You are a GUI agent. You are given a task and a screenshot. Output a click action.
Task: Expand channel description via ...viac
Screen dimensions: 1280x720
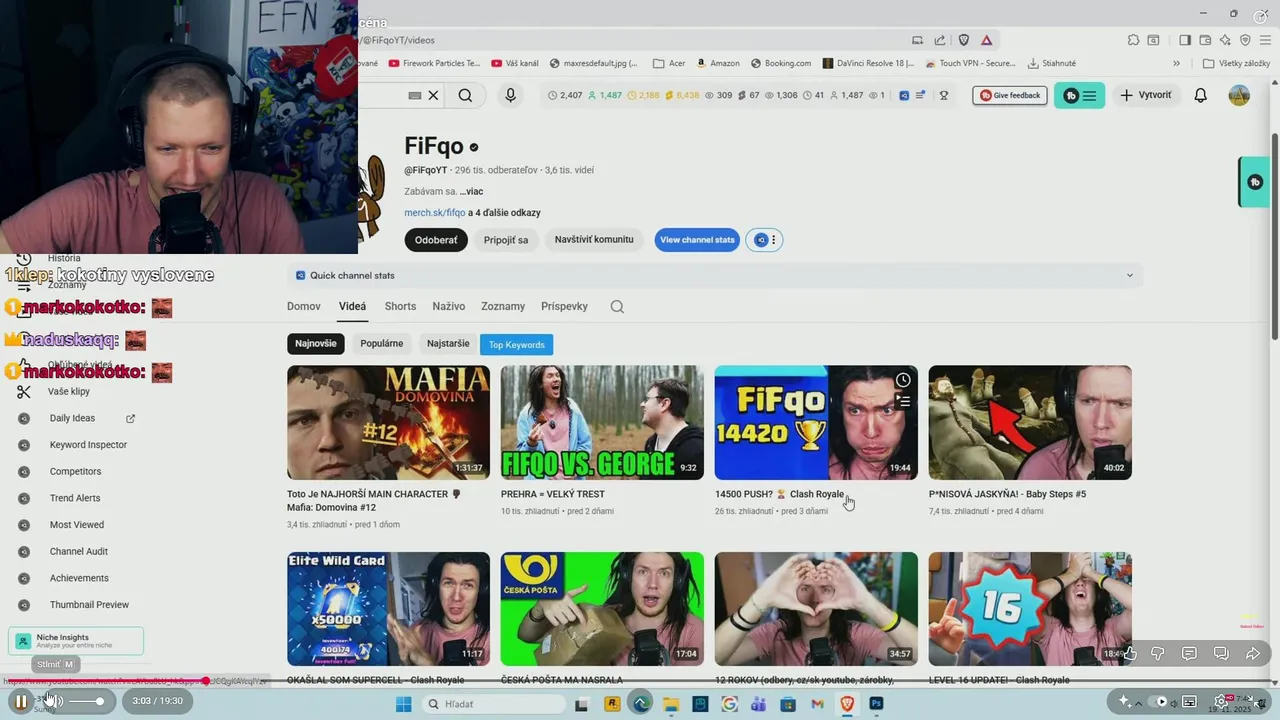[x=471, y=191]
